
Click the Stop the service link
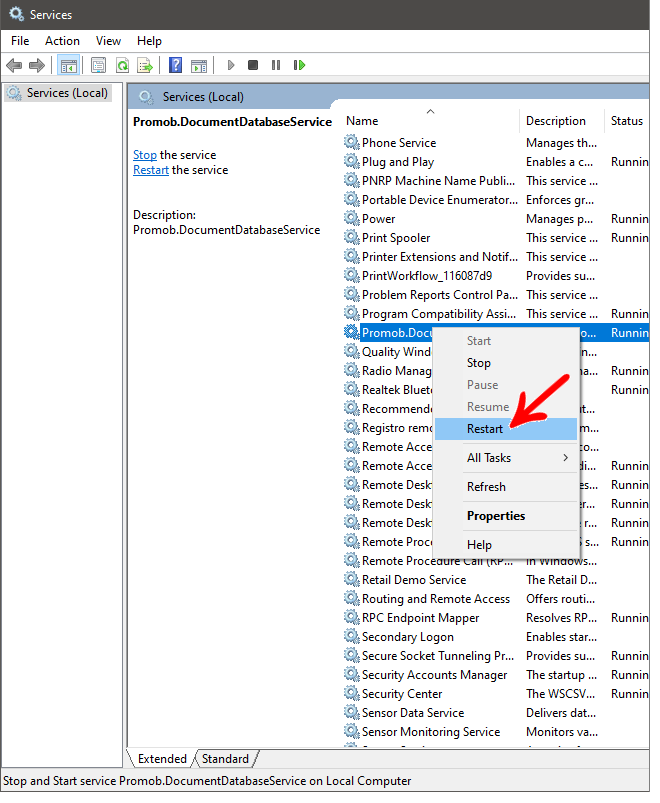pyautogui.click(x=145, y=155)
